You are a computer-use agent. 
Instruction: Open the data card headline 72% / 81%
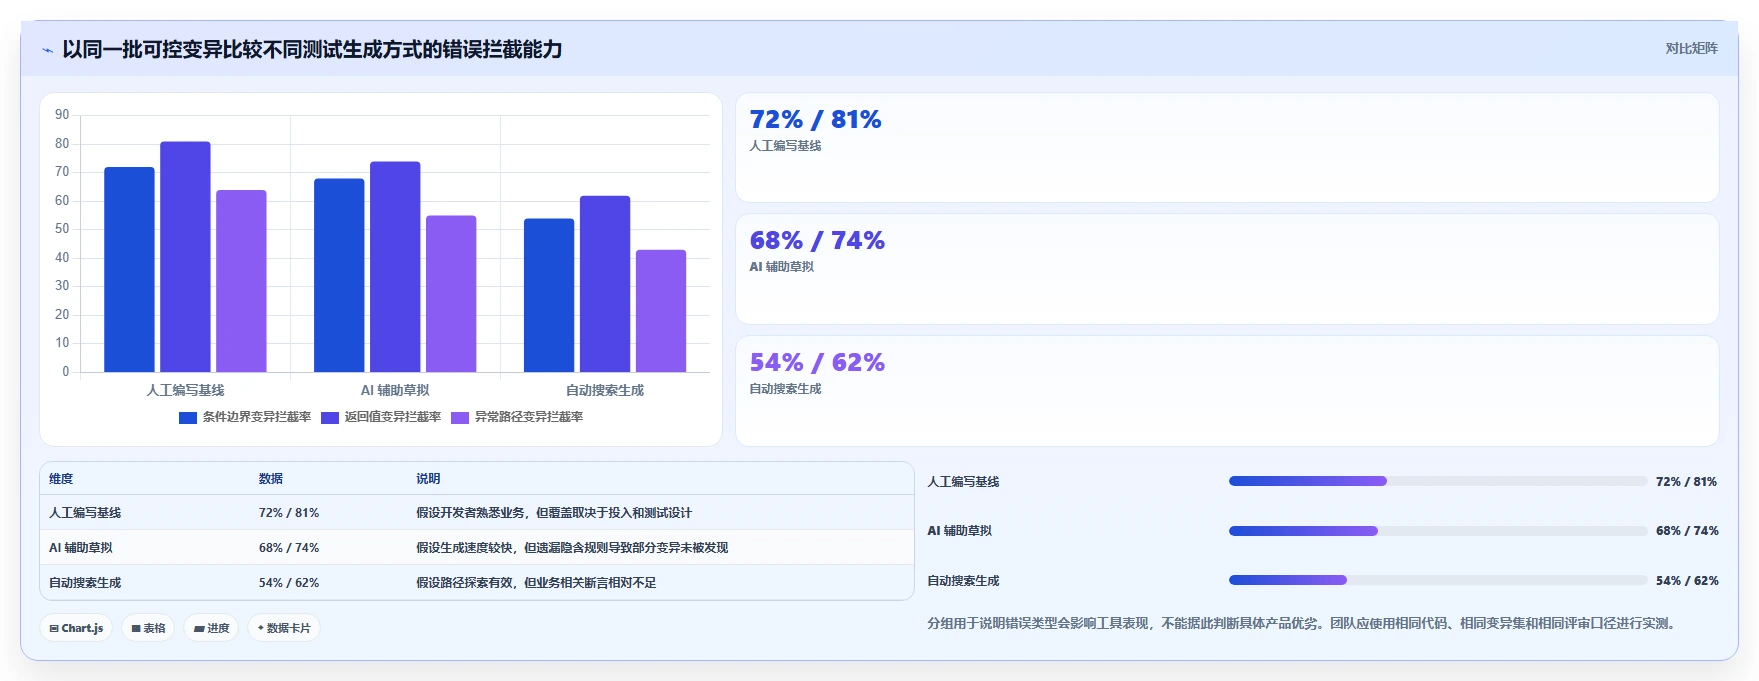click(815, 119)
